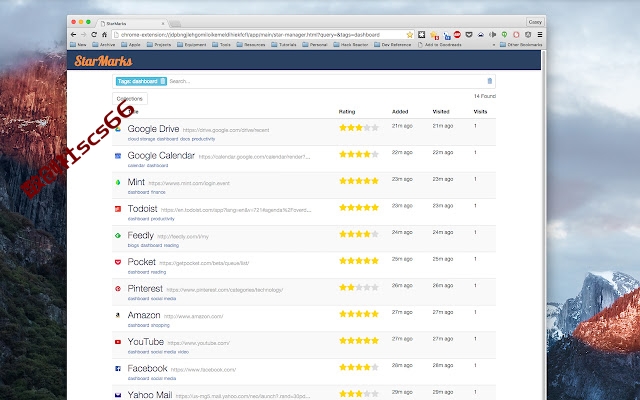Reload the page with the refresh icon
The height and width of the screenshot is (400, 640).
tap(94, 35)
